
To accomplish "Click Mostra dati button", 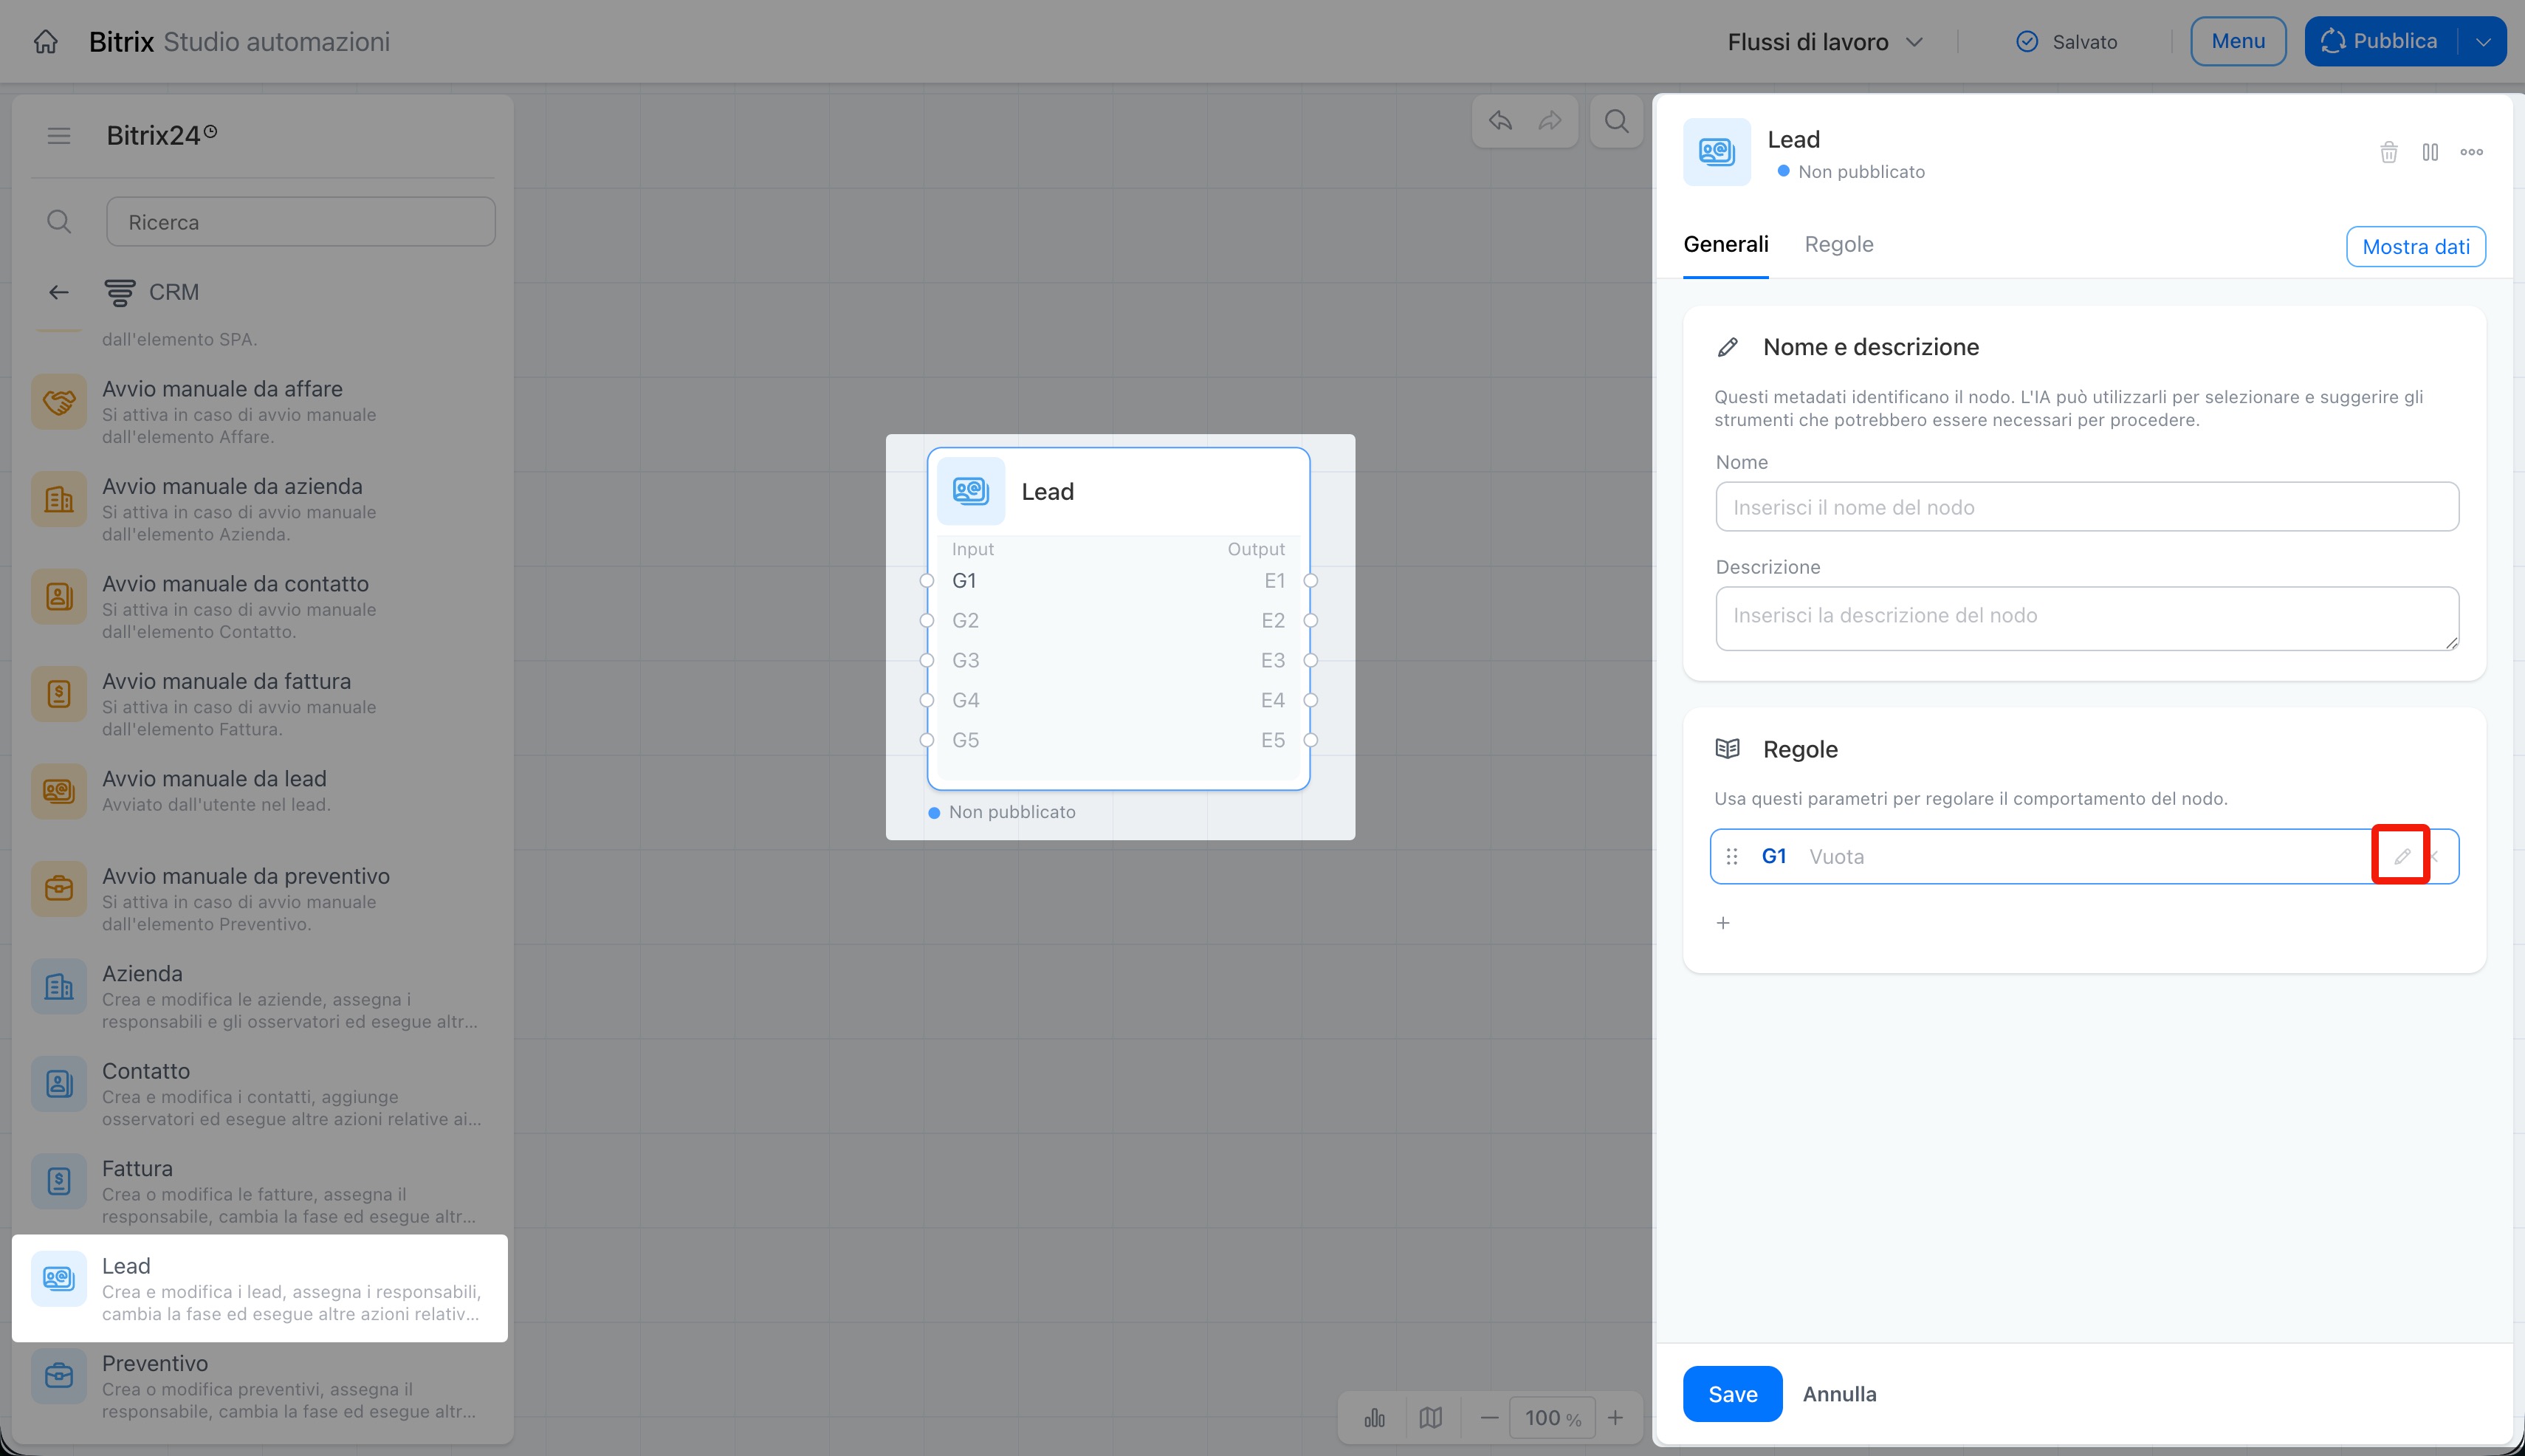I will pos(2415,247).
